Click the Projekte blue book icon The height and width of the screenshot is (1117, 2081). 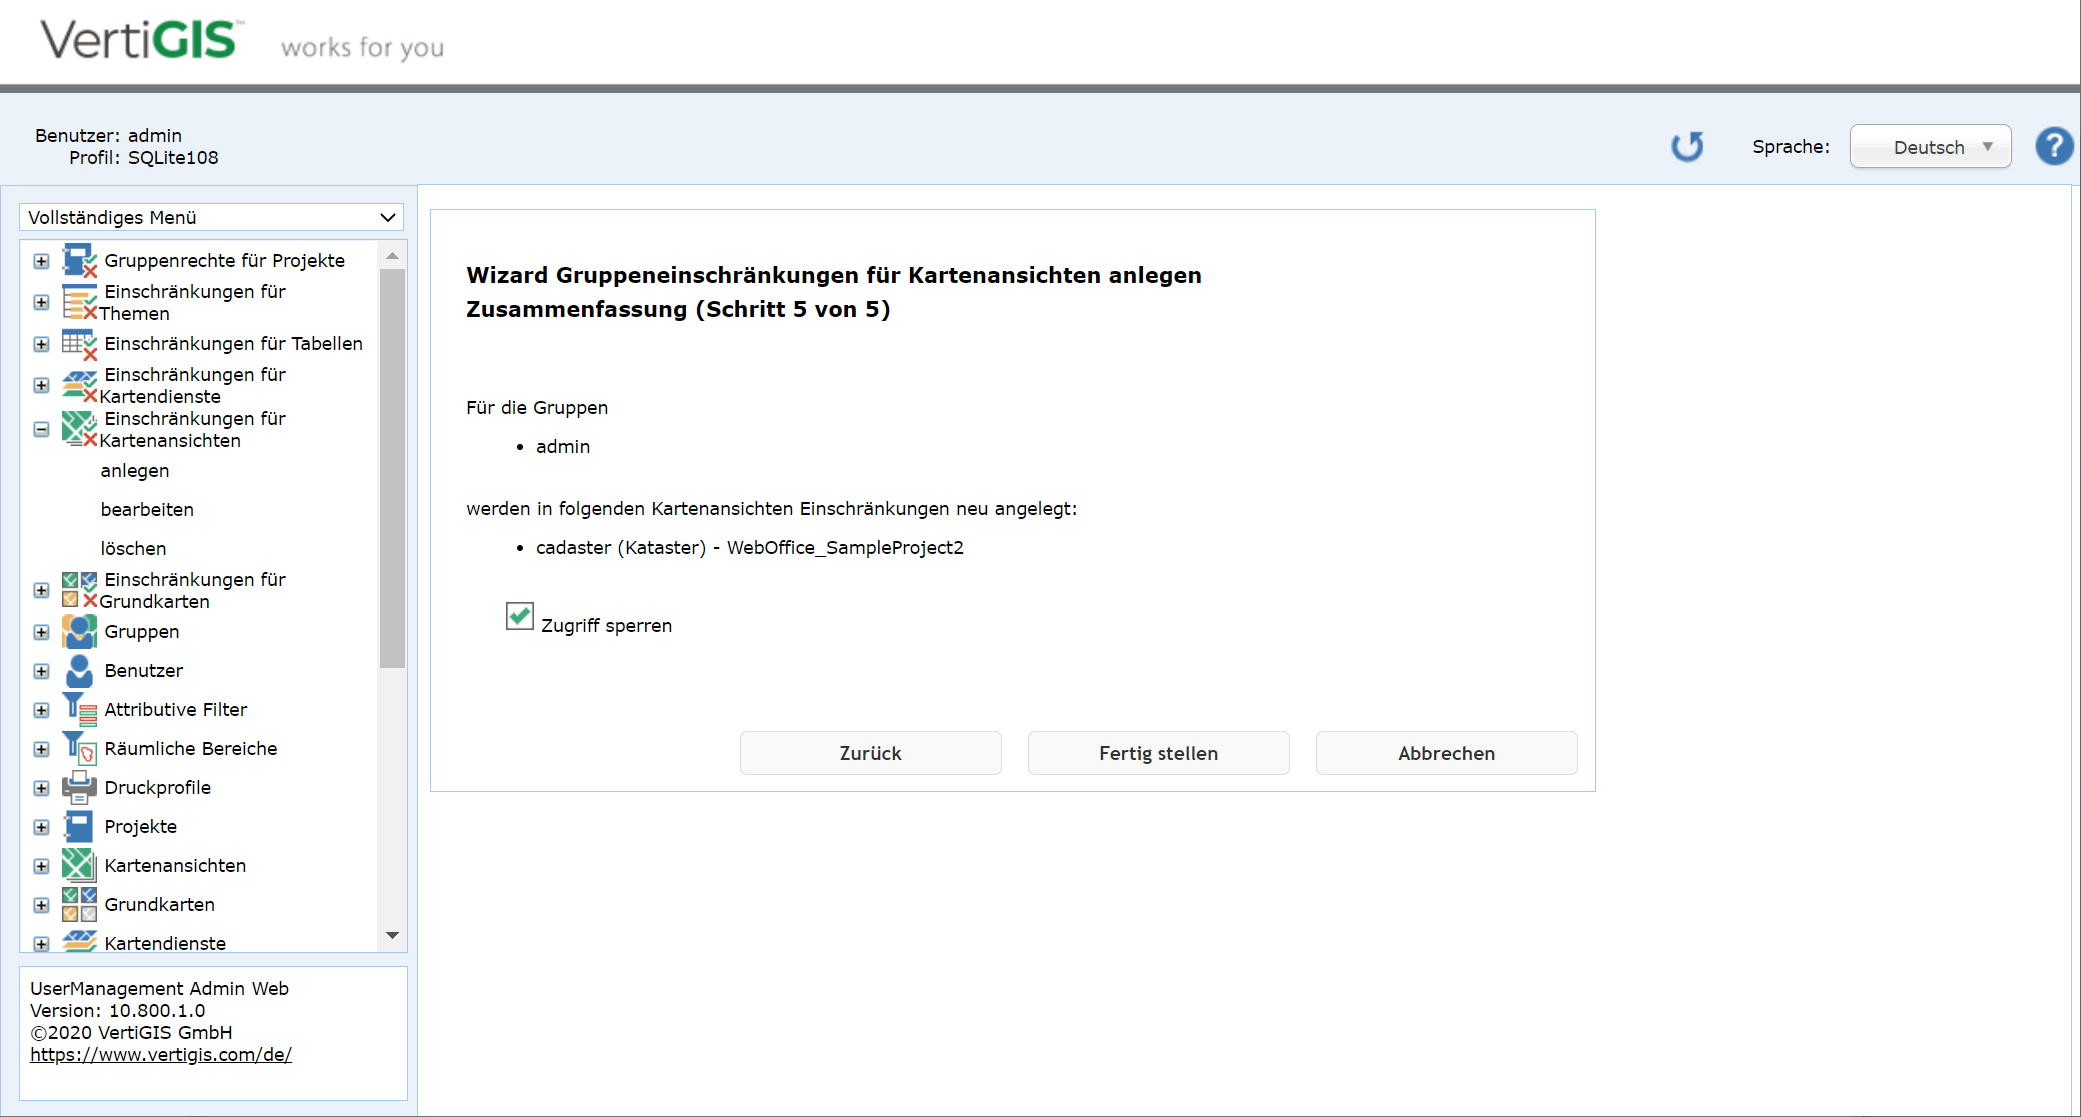(x=79, y=827)
